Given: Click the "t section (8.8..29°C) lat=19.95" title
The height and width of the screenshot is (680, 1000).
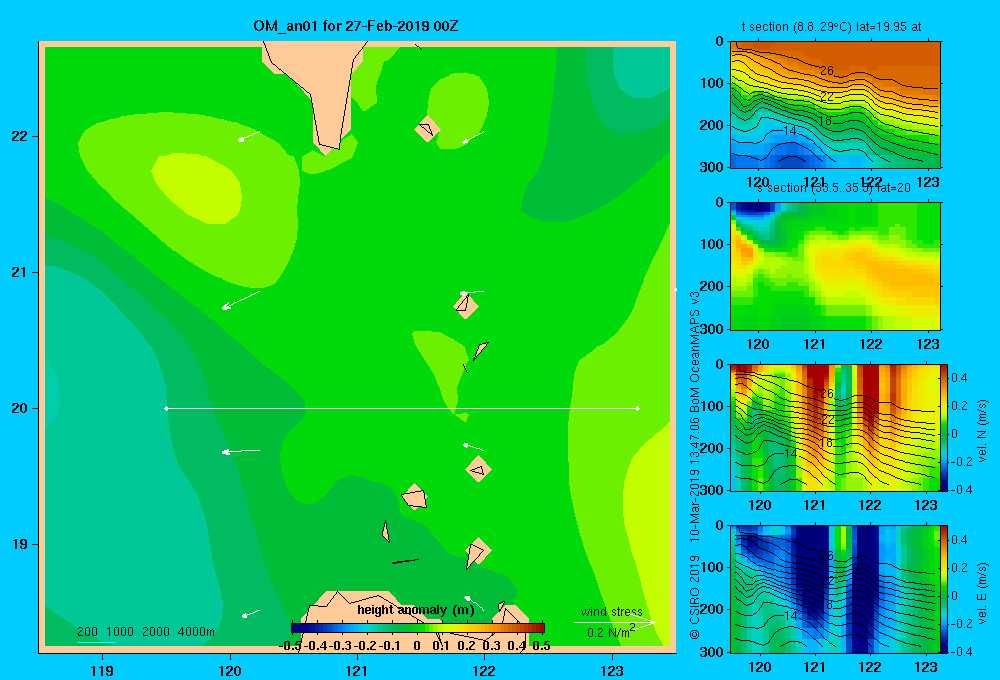Looking at the screenshot, I should [x=831, y=27].
